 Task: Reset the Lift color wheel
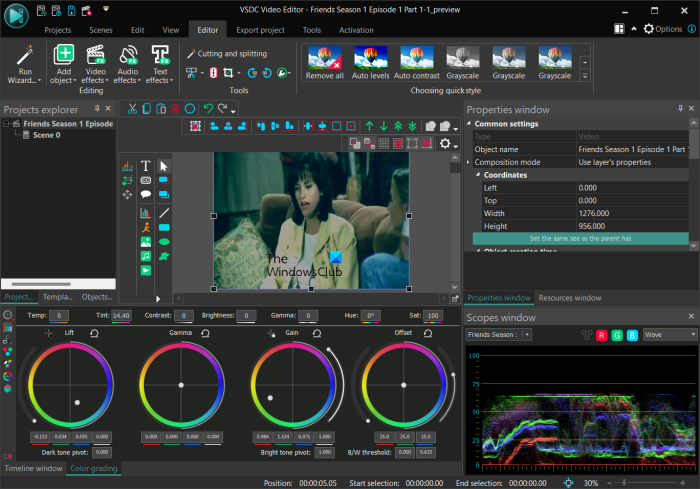pos(93,331)
